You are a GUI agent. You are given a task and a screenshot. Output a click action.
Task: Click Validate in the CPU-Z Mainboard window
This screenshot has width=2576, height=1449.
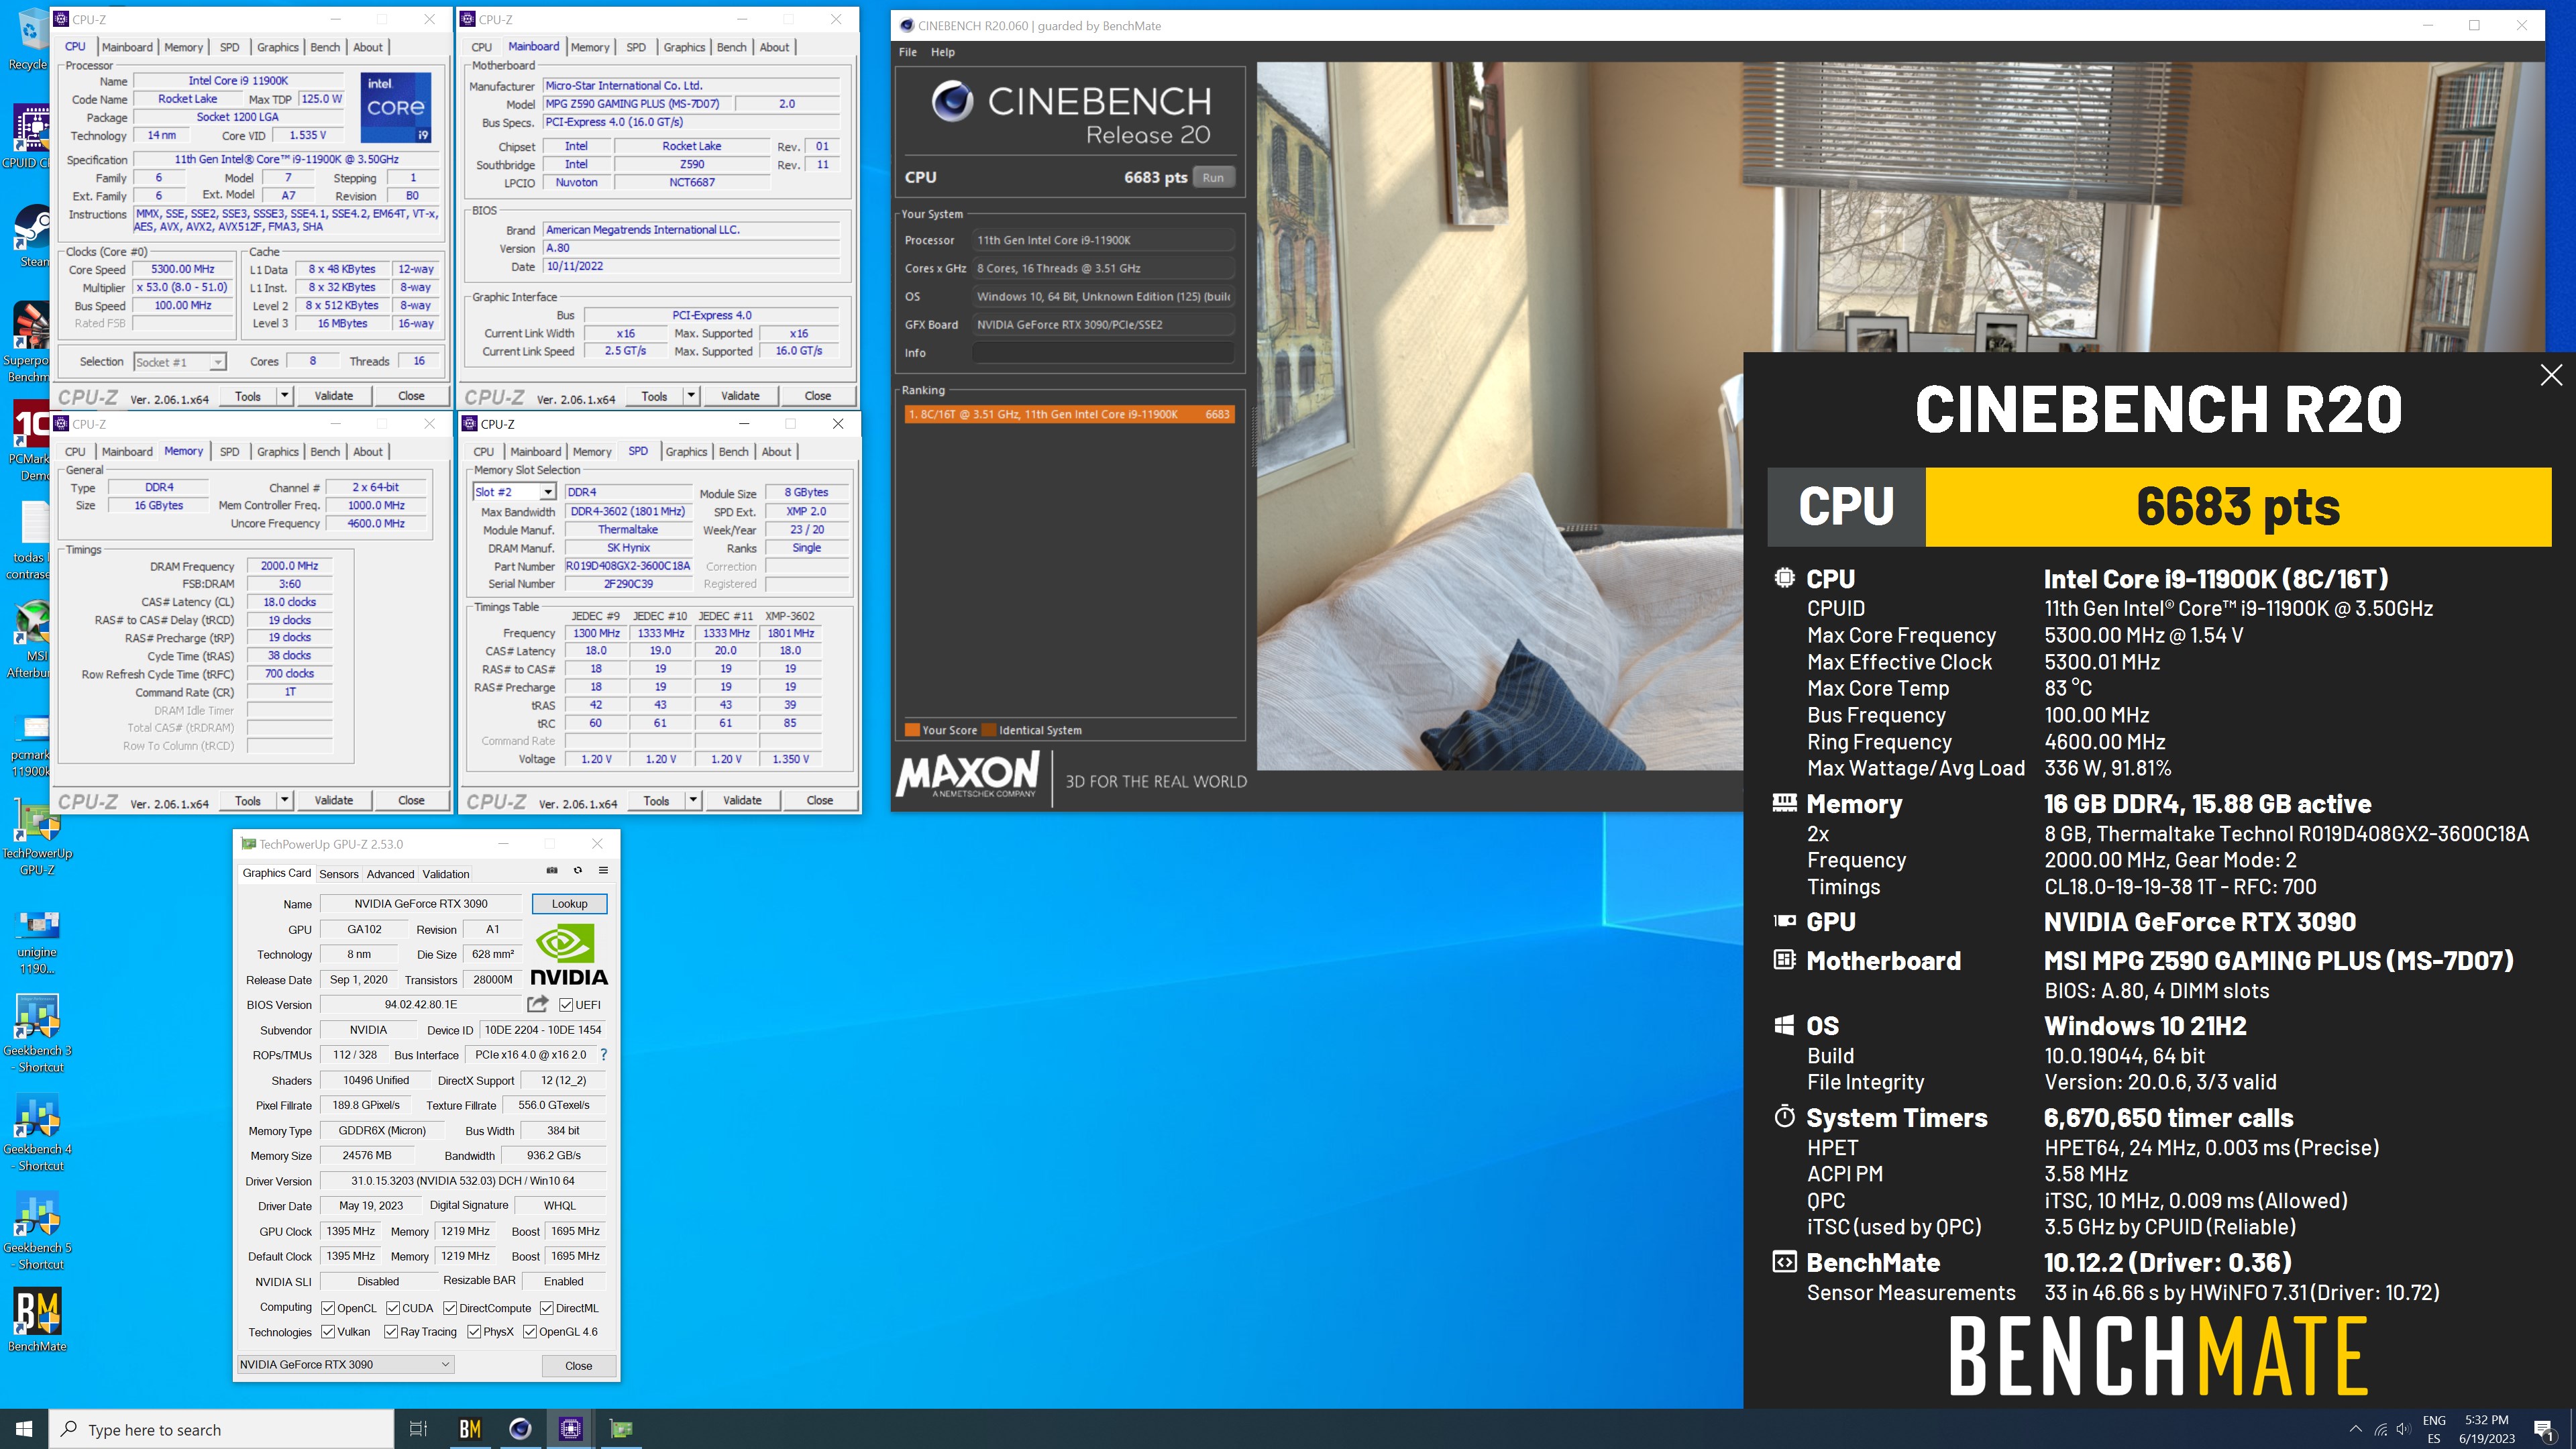click(x=740, y=395)
